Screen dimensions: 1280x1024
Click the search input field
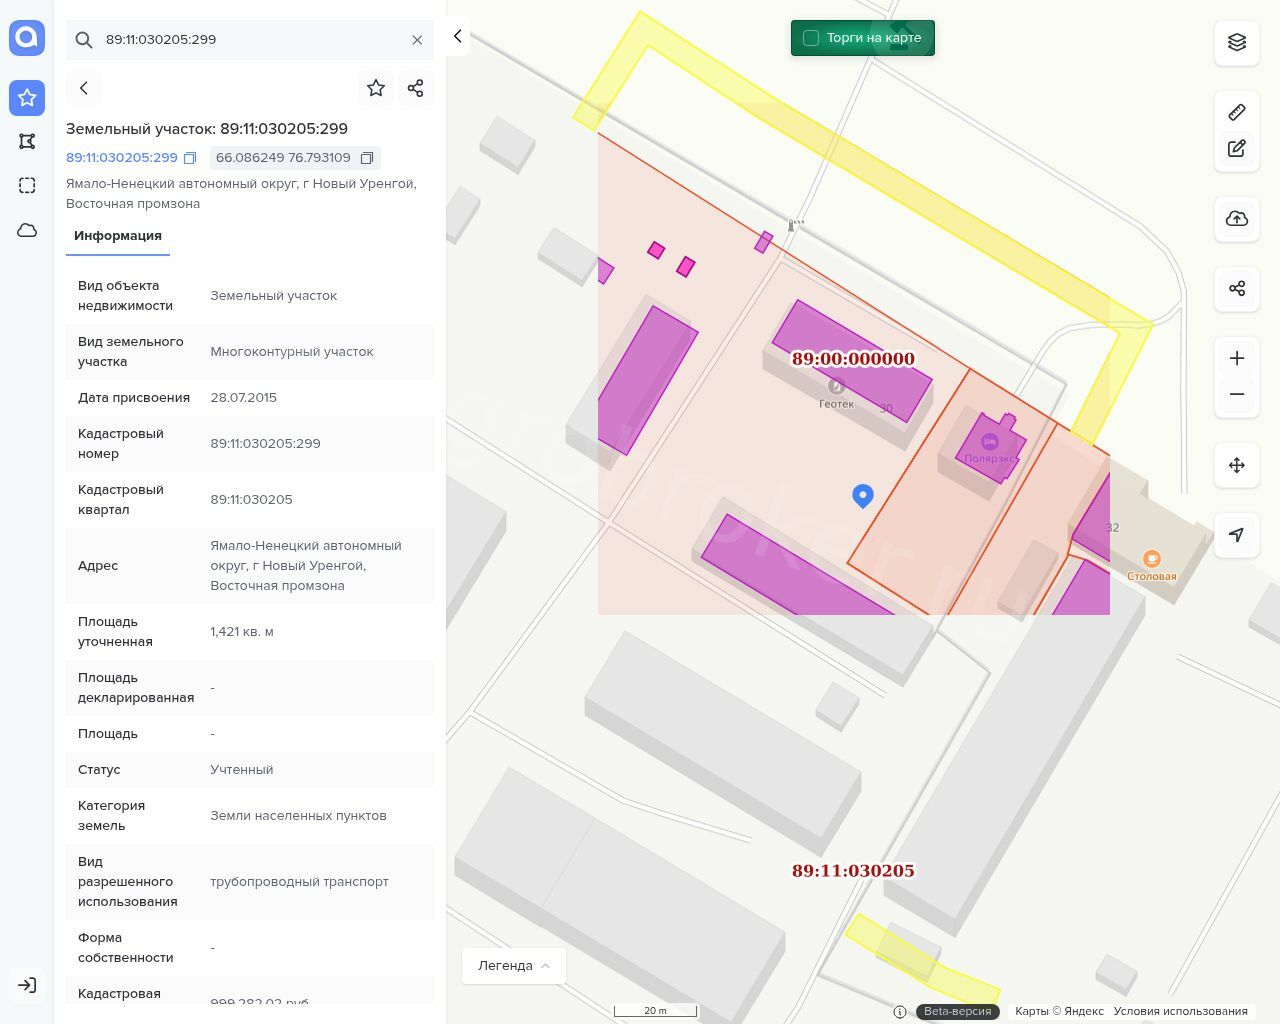click(250, 40)
